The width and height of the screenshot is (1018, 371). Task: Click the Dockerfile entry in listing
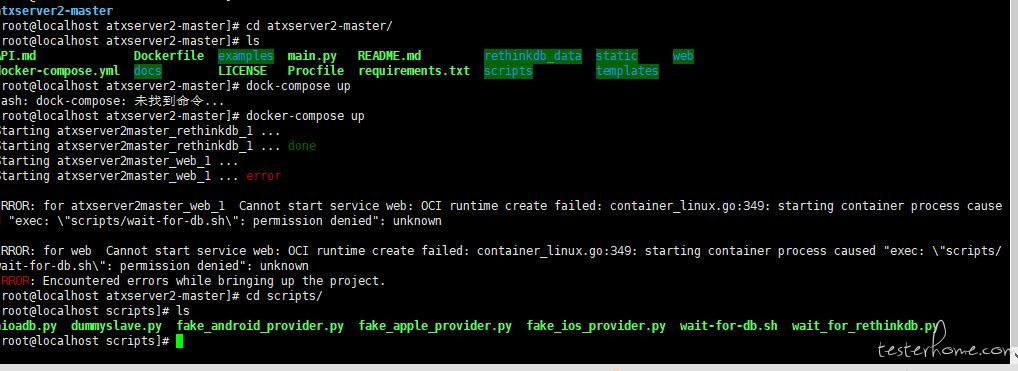pyautogui.click(x=169, y=56)
